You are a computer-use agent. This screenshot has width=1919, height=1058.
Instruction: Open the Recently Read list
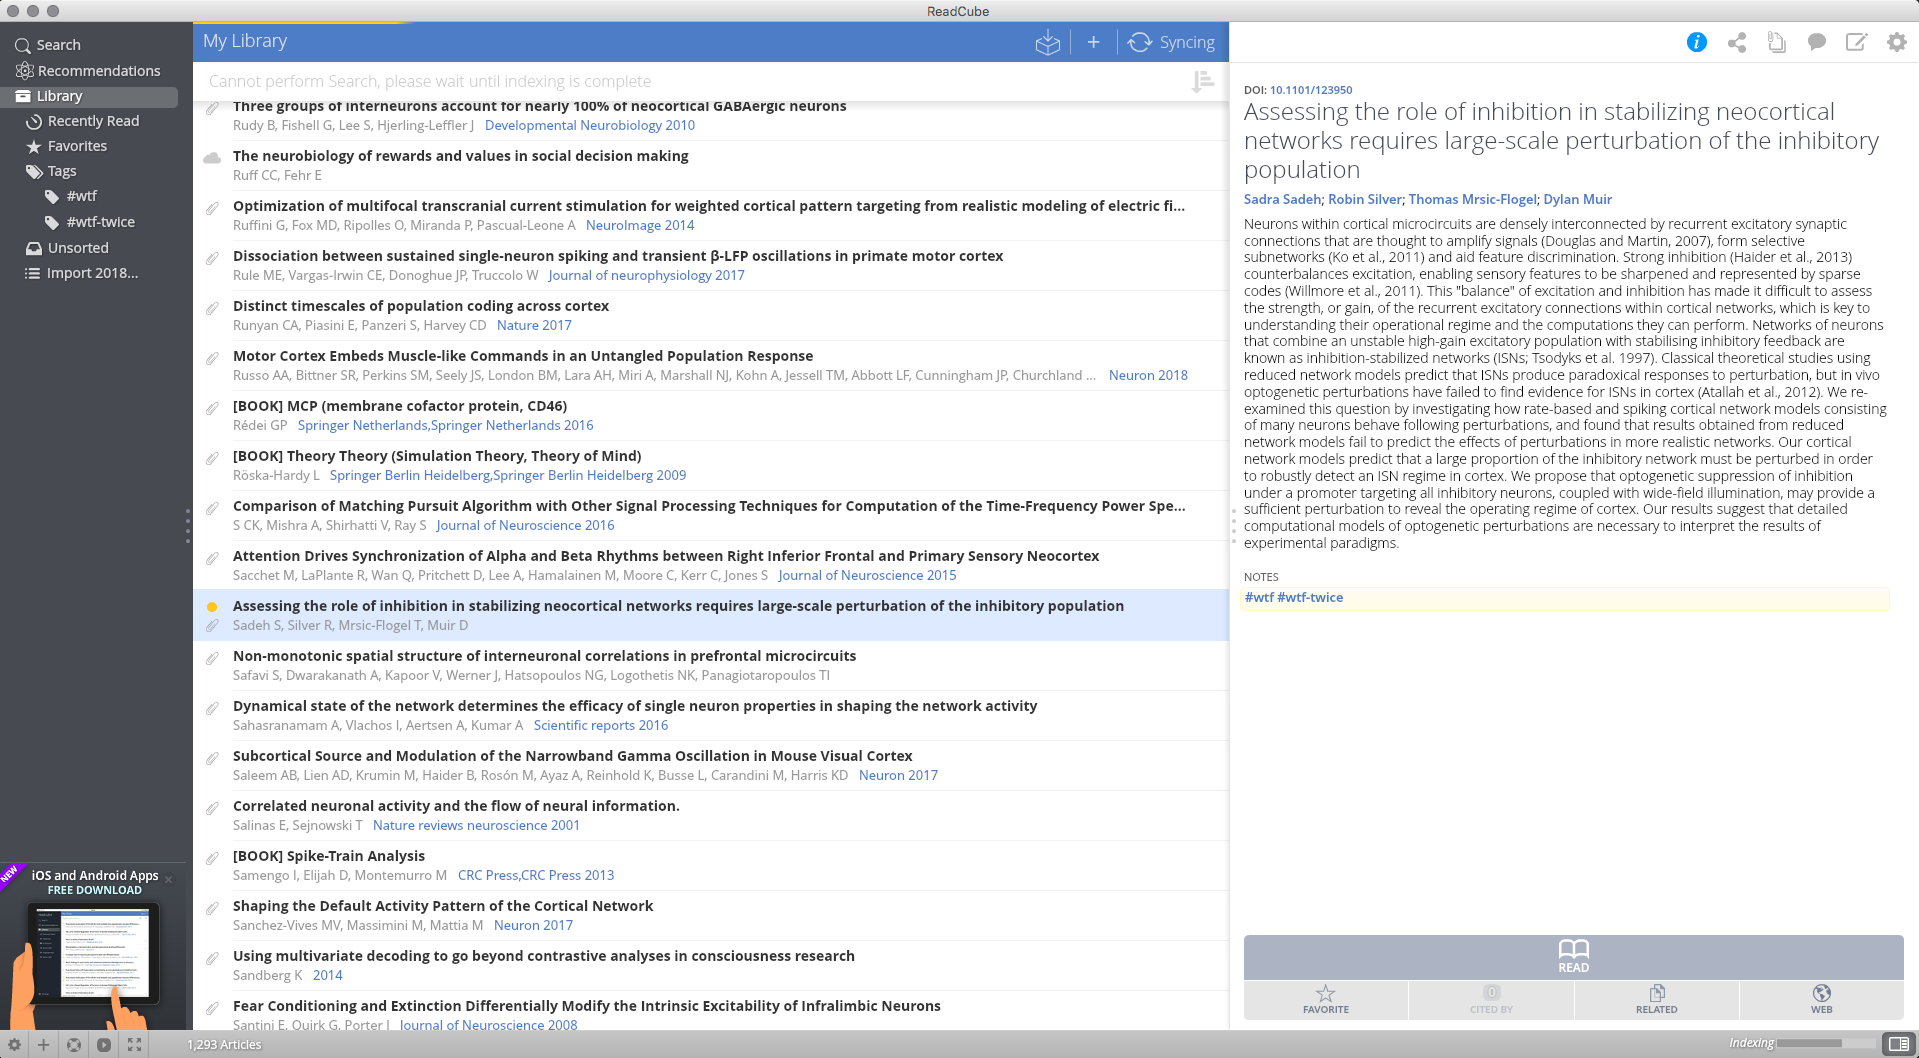click(83, 121)
